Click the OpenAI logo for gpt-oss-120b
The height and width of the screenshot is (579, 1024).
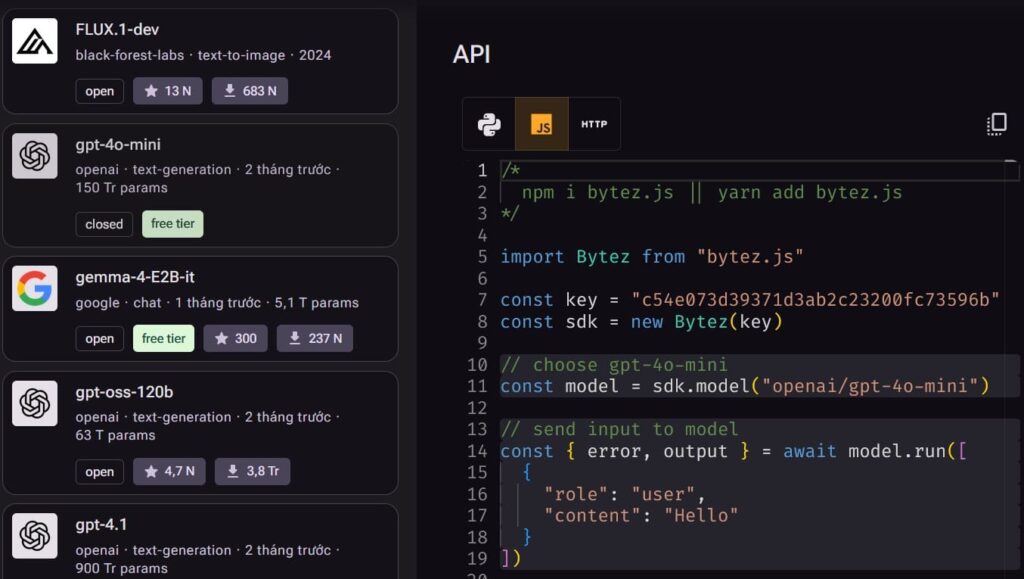35,404
